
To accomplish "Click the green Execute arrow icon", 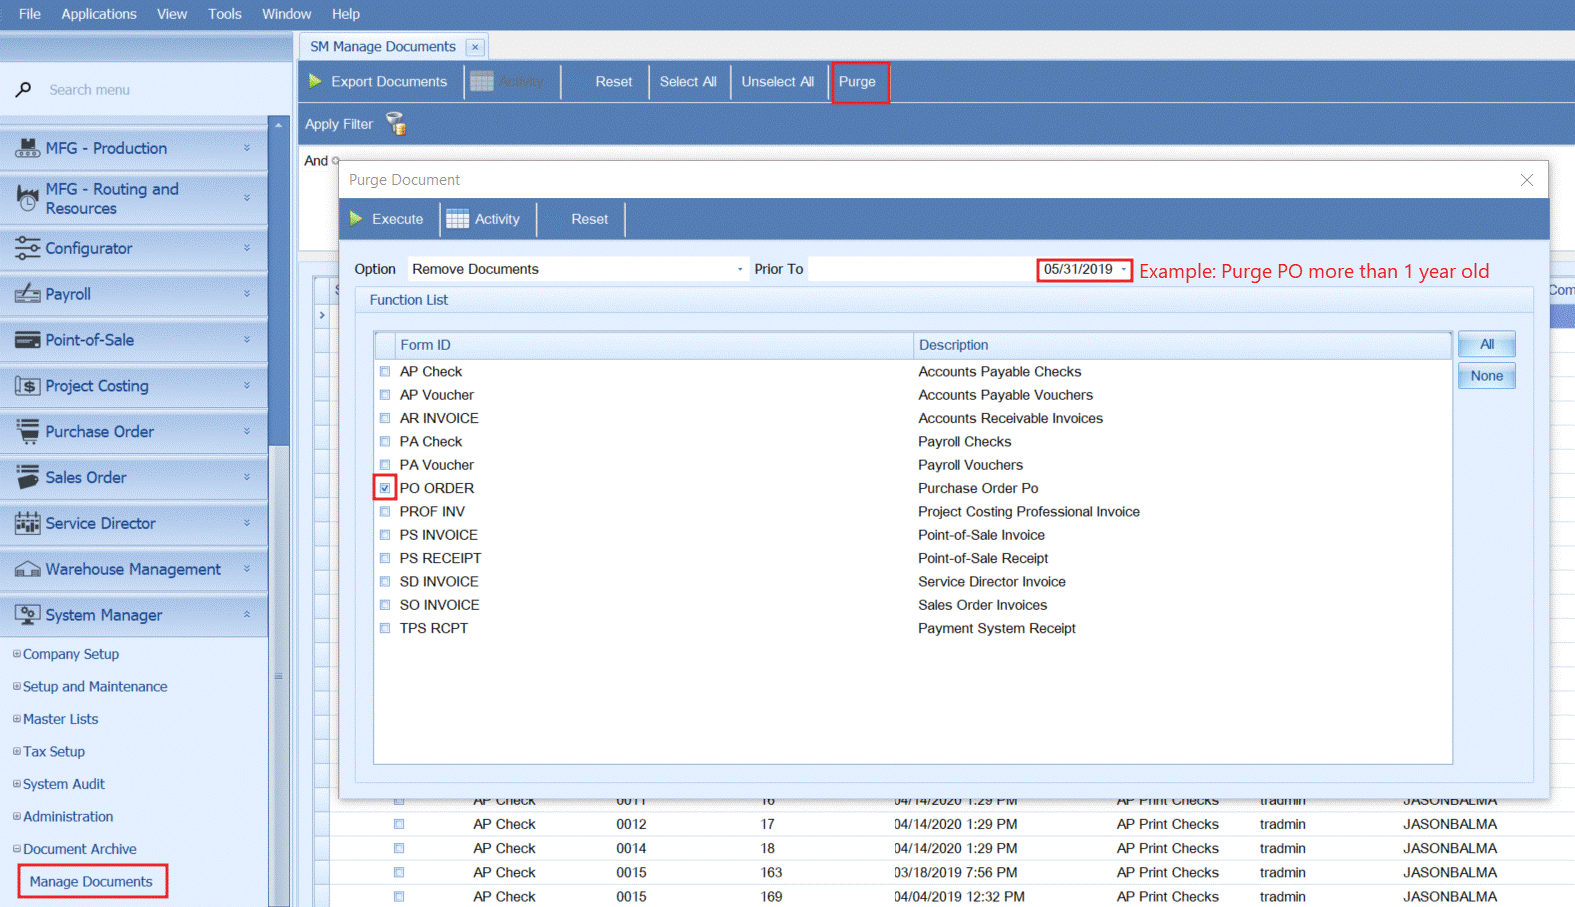I will (x=356, y=219).
